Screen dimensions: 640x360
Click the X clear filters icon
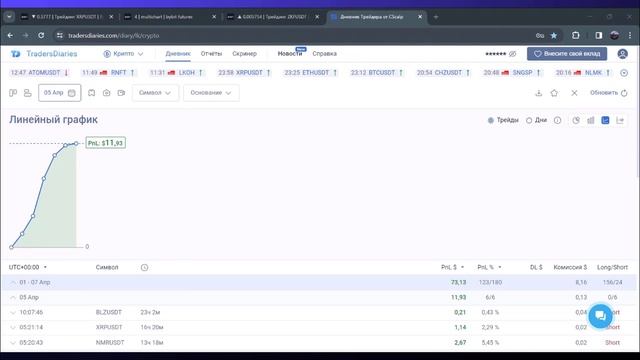574,93
